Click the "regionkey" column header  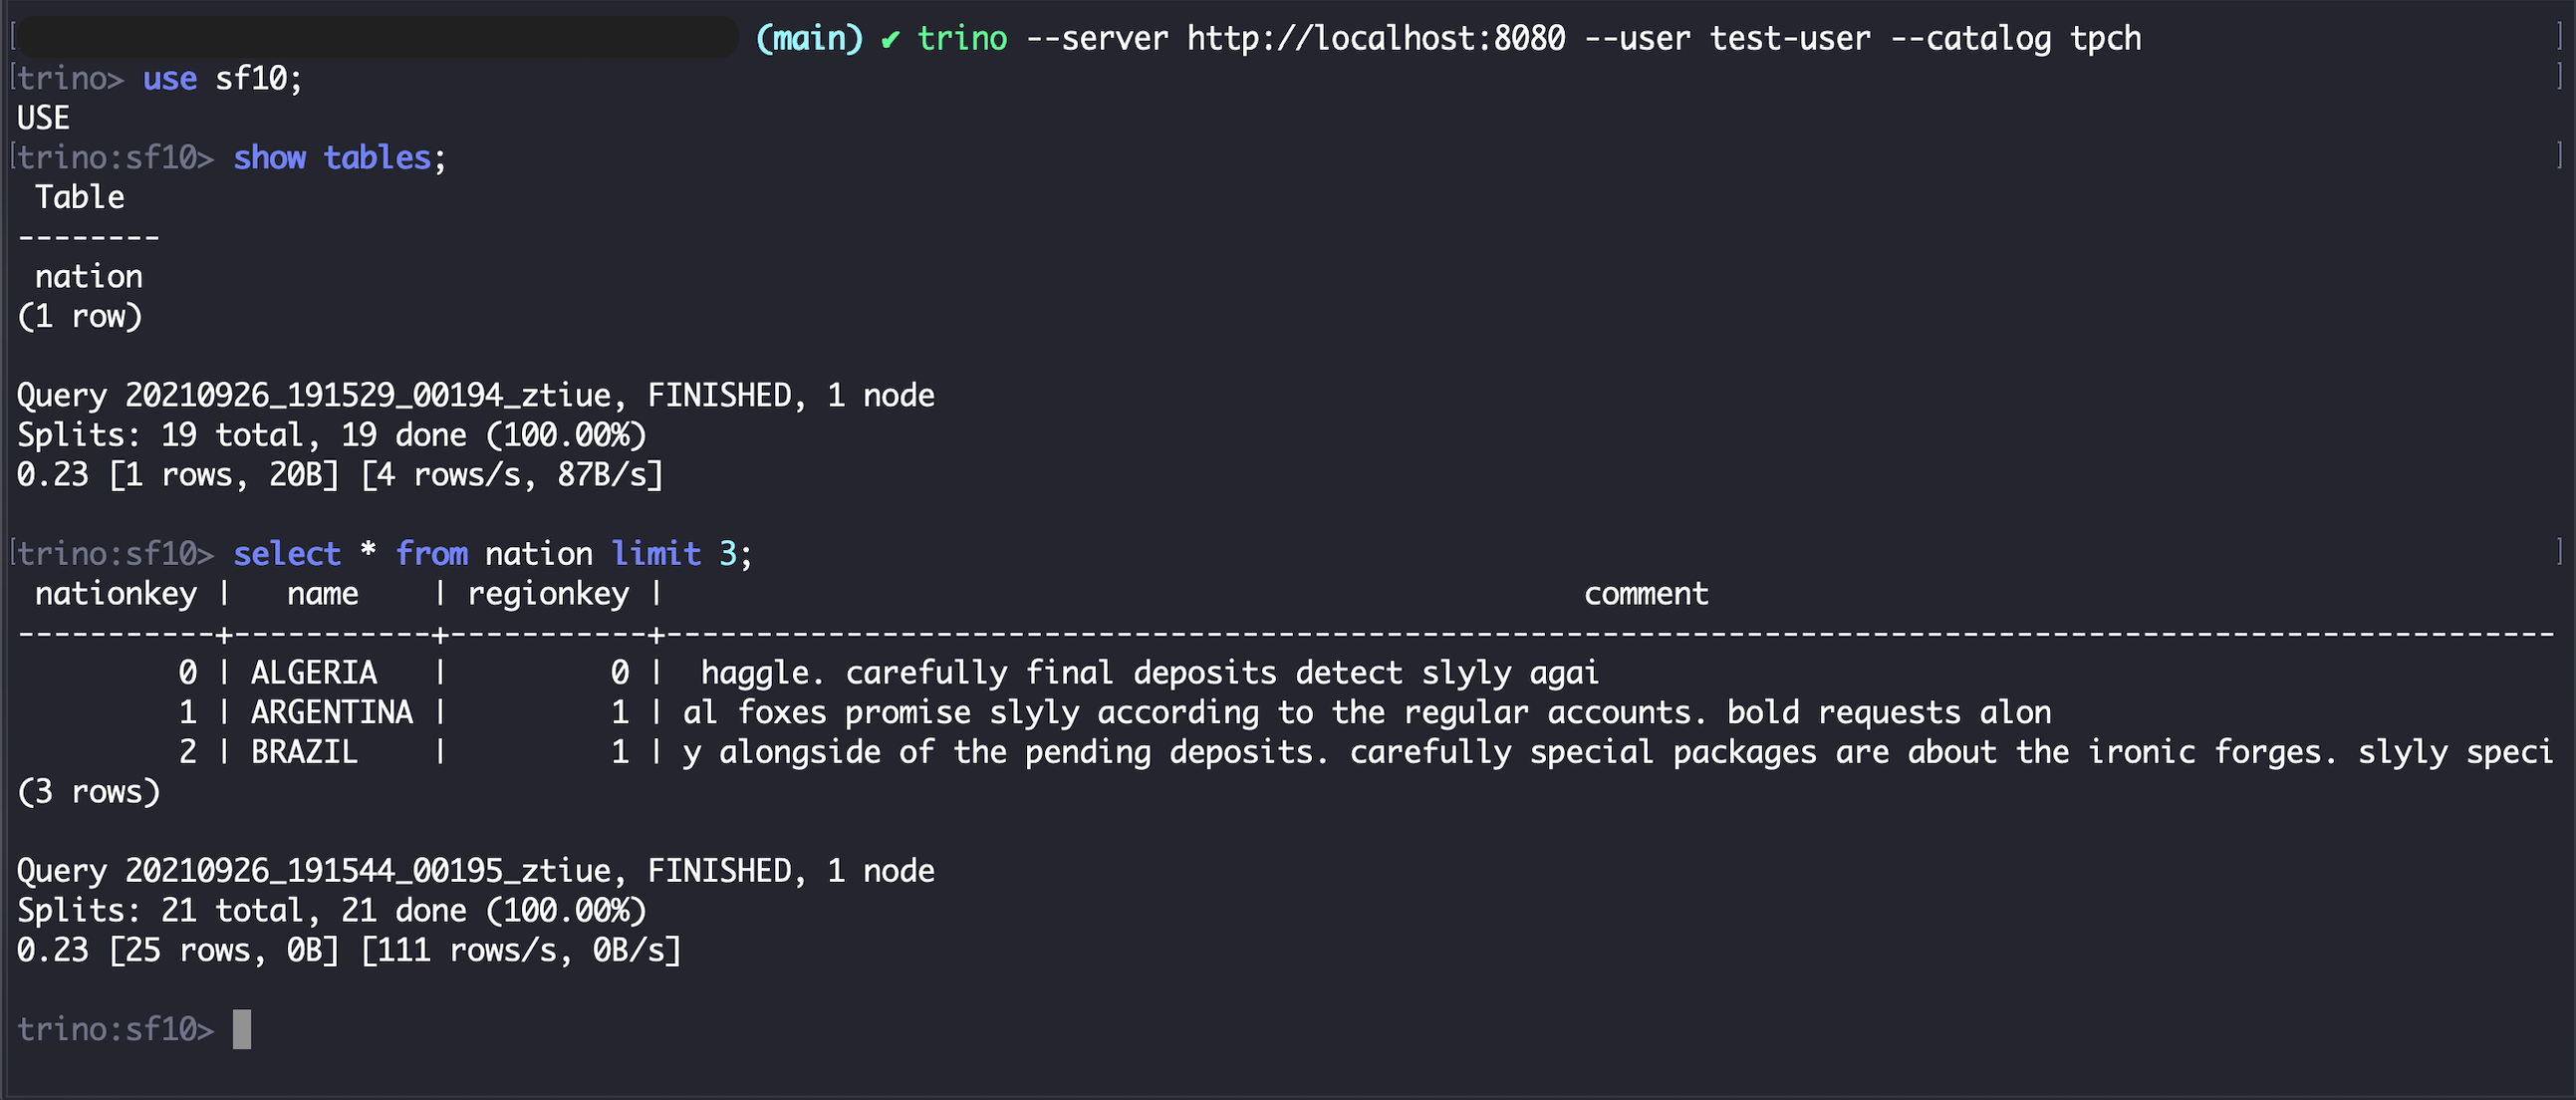point(548,594)
